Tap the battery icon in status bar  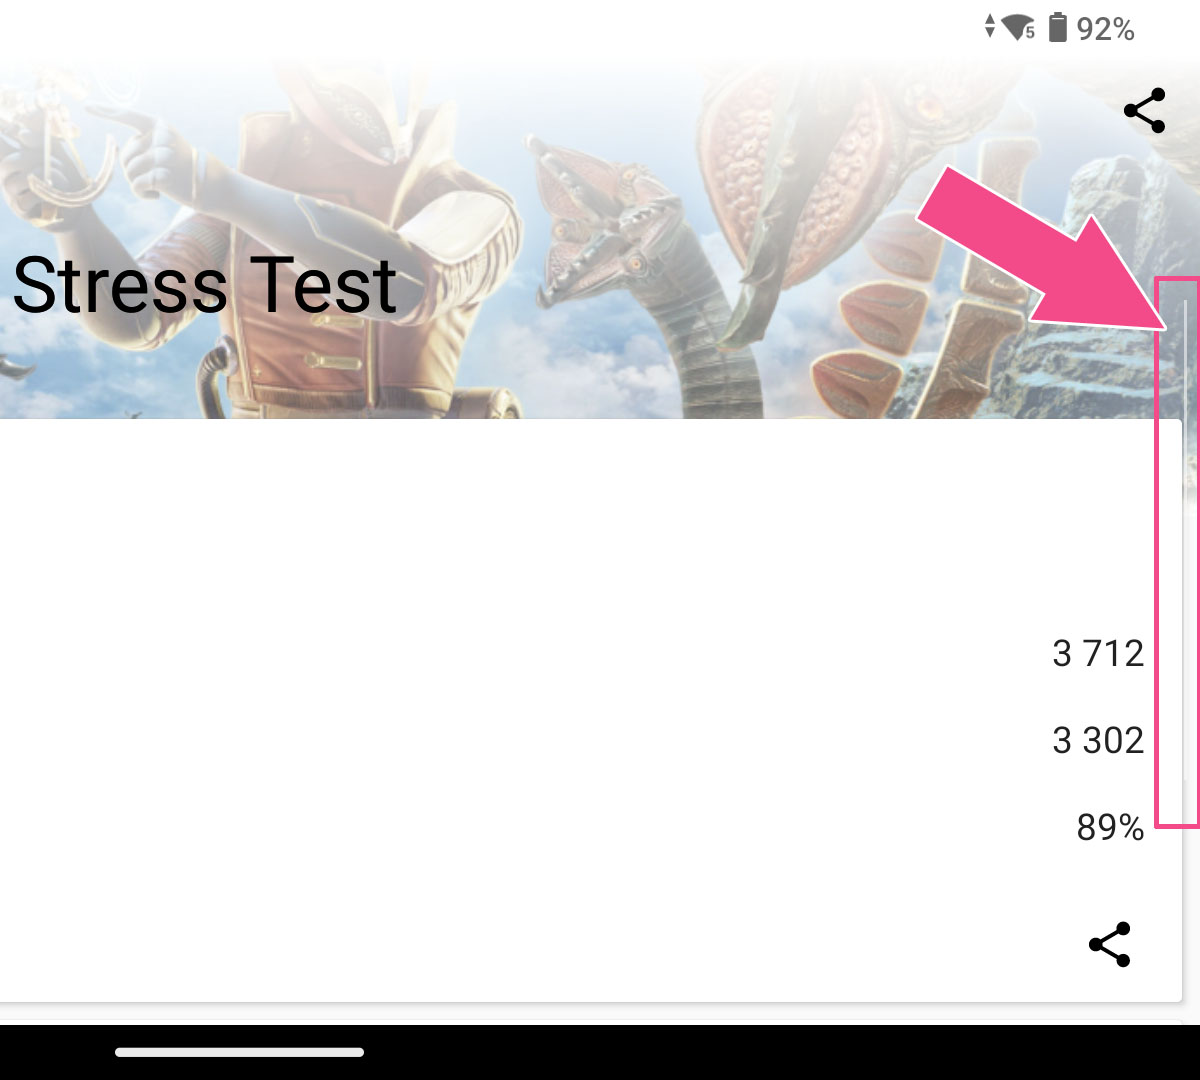1057,27
